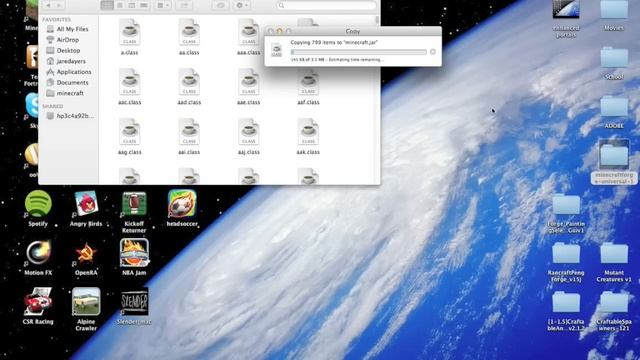Go forward in Finder window
This screenshot has width=640, height=360.
[59, 5]
